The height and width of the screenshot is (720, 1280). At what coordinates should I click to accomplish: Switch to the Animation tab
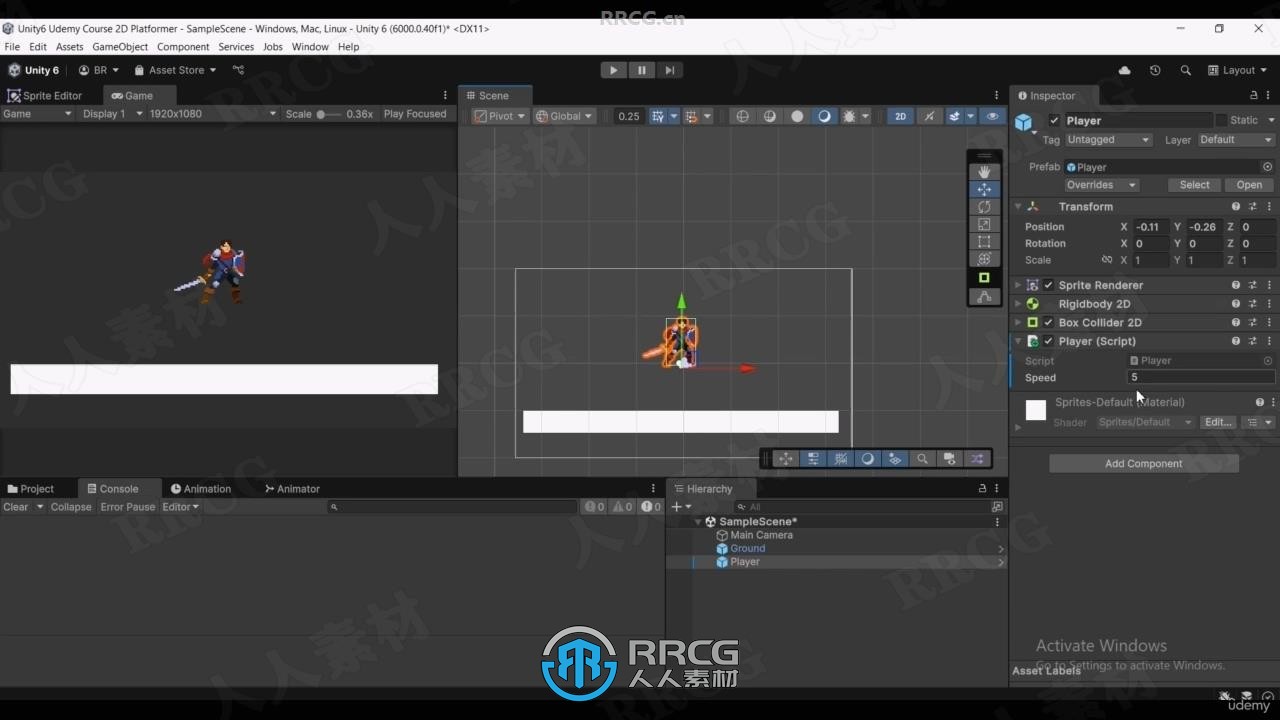tap(201, 489)
